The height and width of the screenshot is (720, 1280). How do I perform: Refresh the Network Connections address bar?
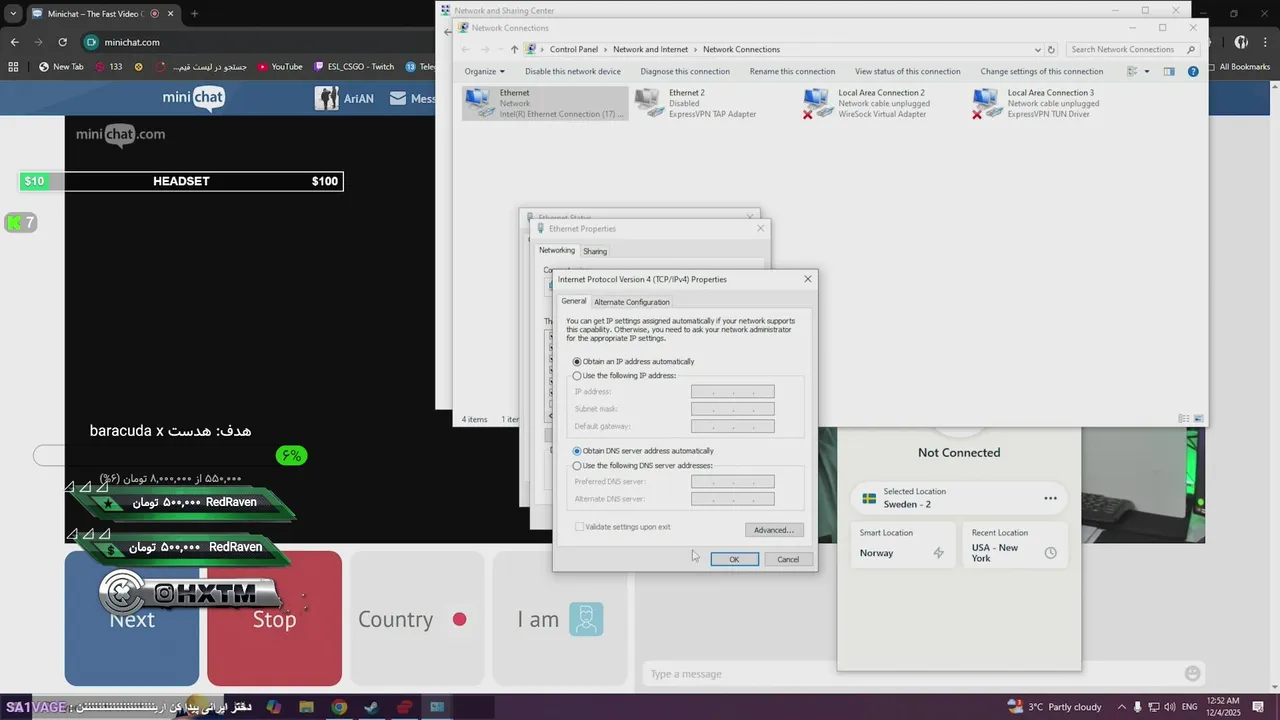point(1051,49)
